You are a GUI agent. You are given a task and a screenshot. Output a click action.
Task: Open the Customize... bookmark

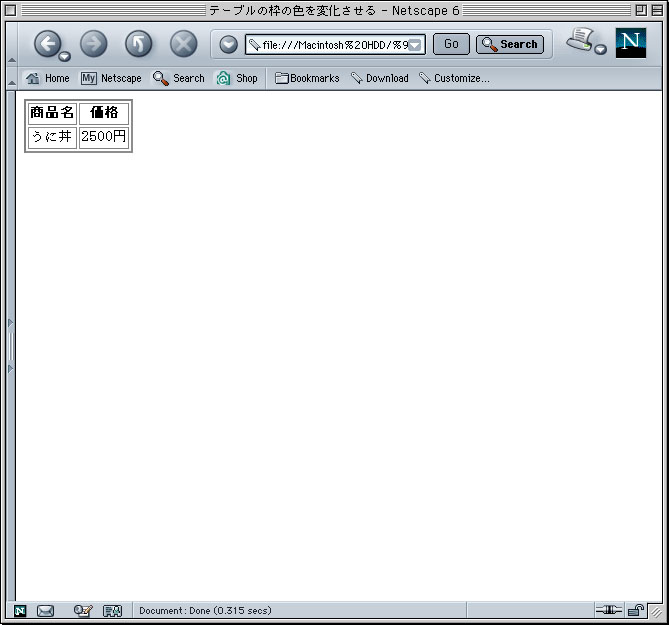tap(454, 78)
